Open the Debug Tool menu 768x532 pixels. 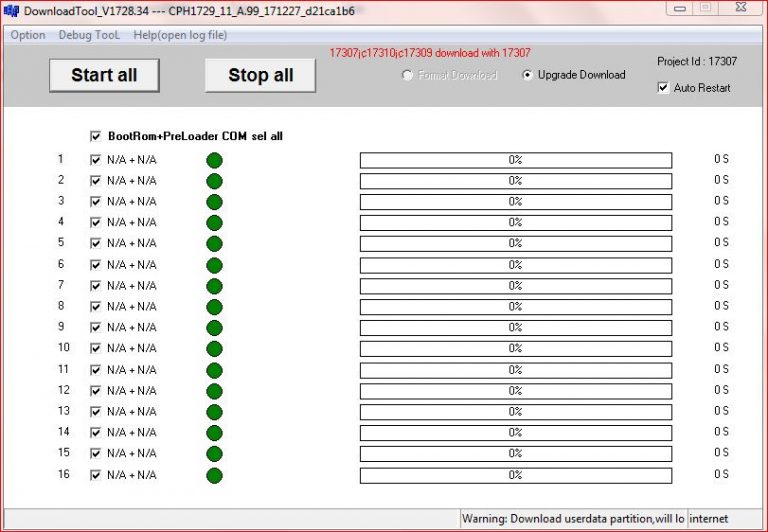pos(89,35)
